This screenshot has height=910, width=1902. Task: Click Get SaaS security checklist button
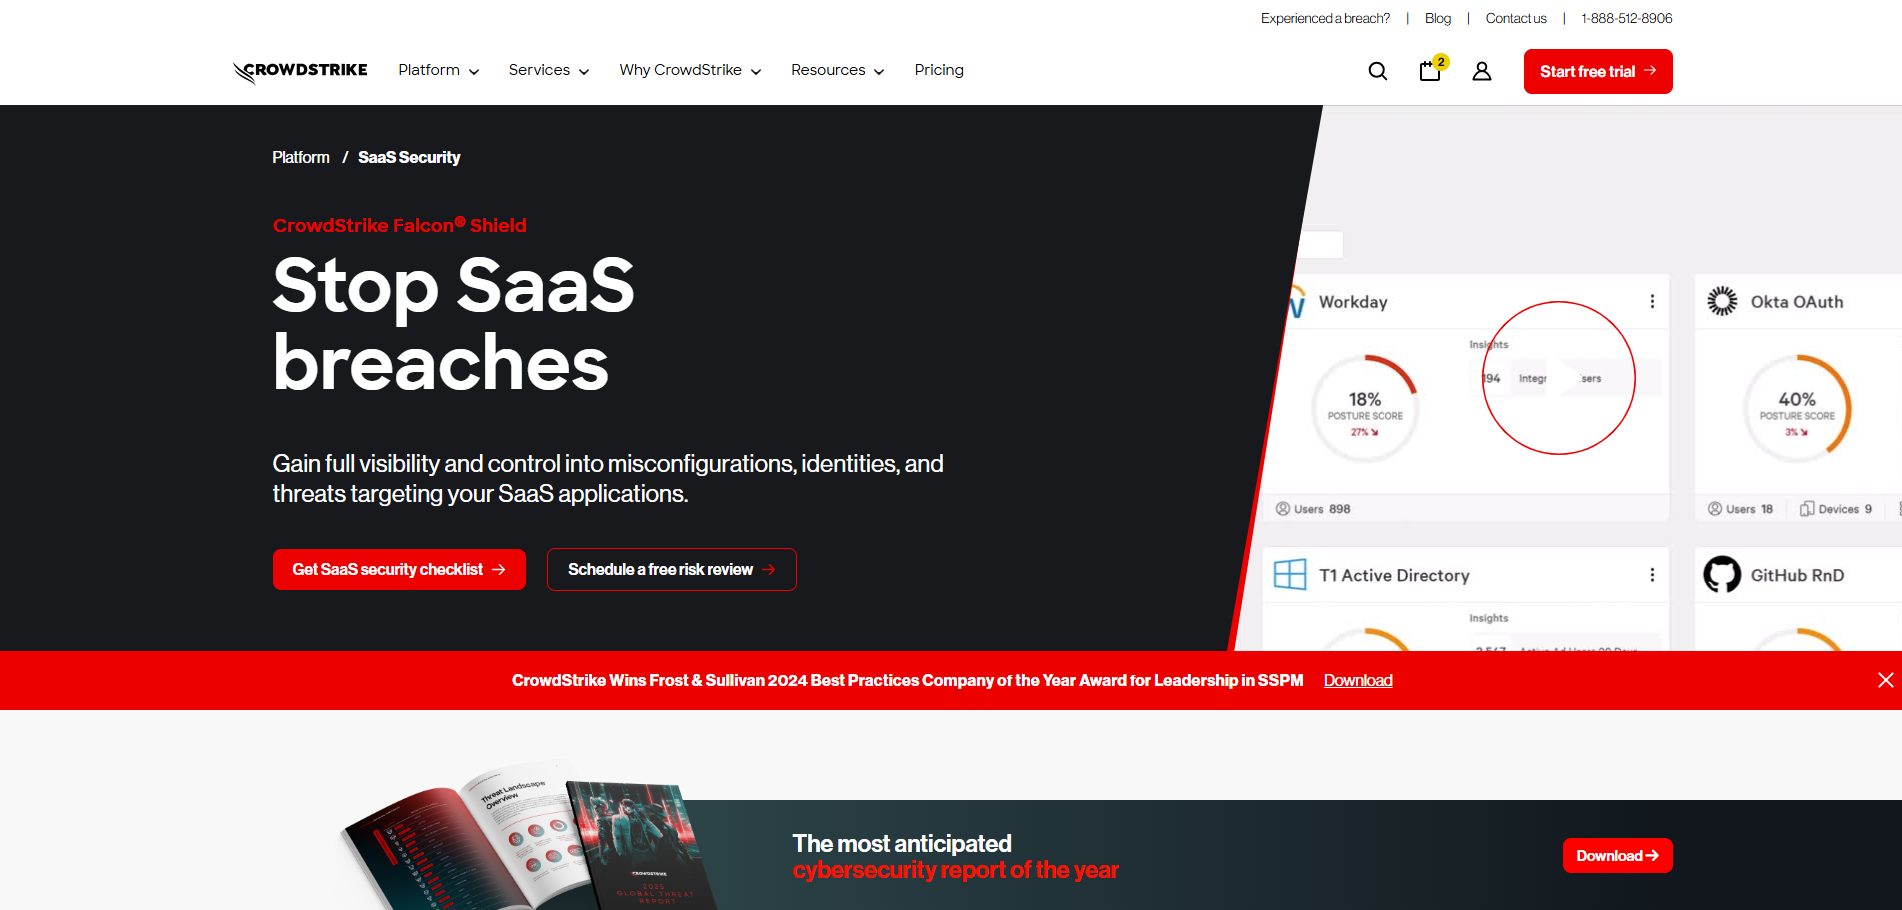click(x=399, y=569)
